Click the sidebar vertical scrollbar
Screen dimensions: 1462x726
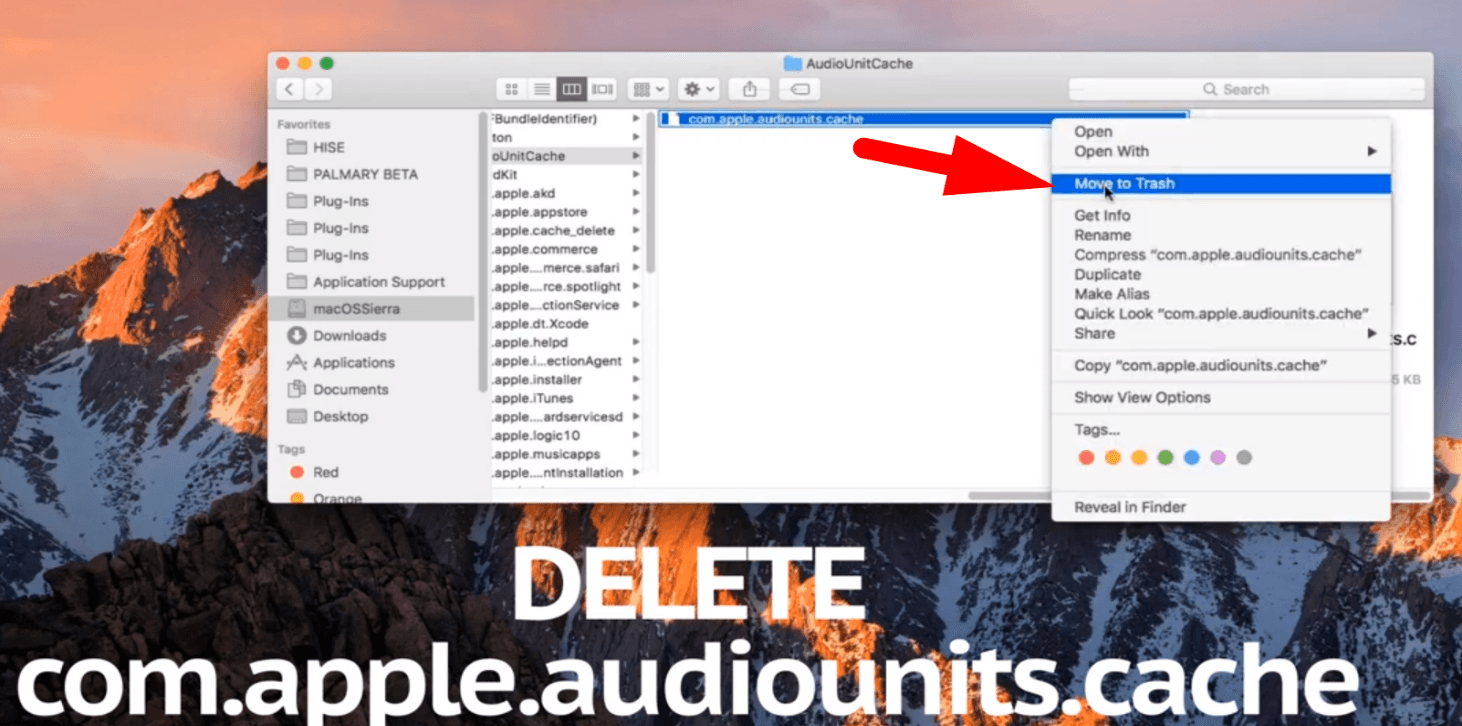[482, 250]
